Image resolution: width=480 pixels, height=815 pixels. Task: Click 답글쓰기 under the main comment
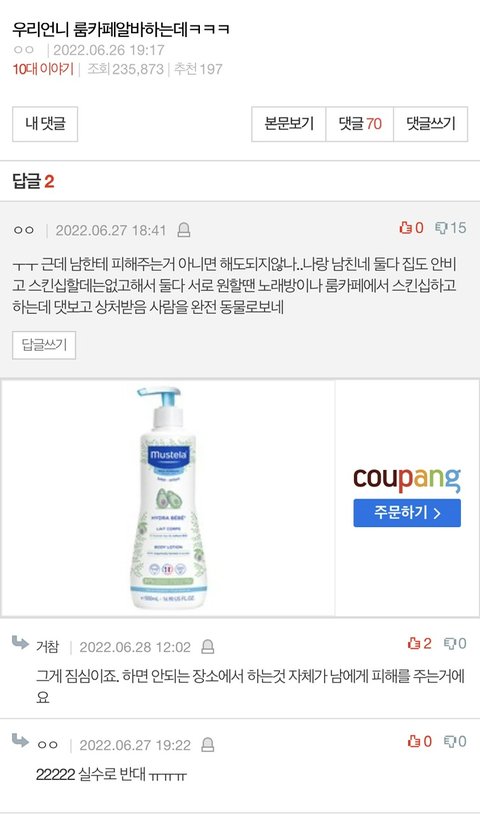point(44,345)
